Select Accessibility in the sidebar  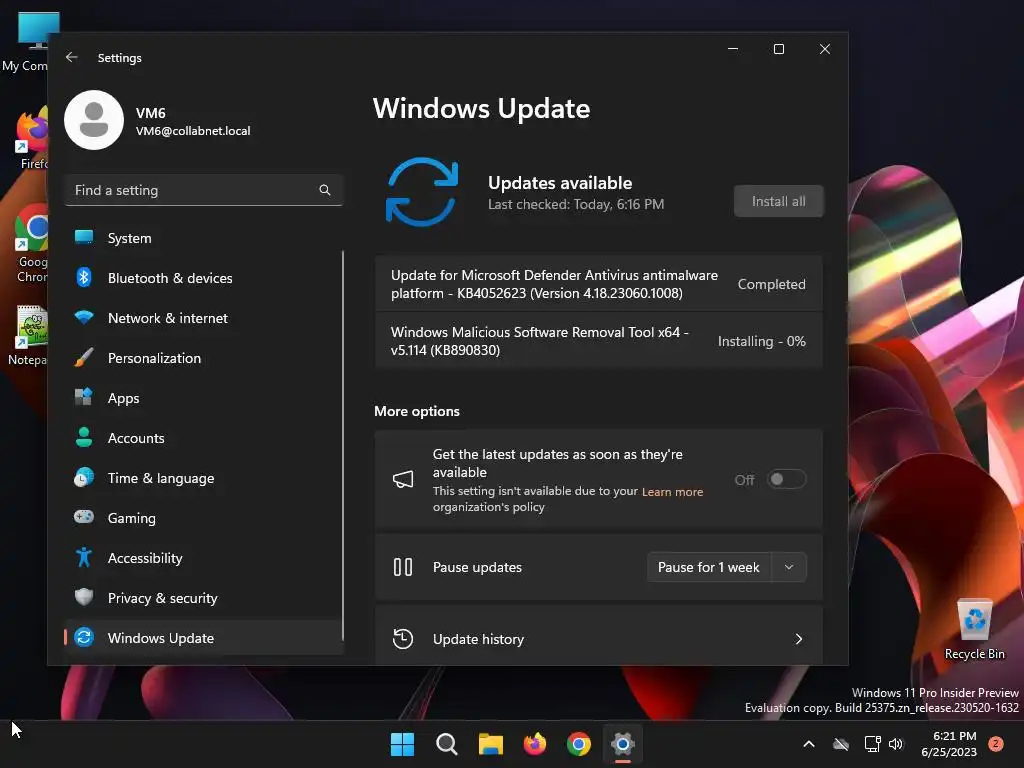coord(204,558)
